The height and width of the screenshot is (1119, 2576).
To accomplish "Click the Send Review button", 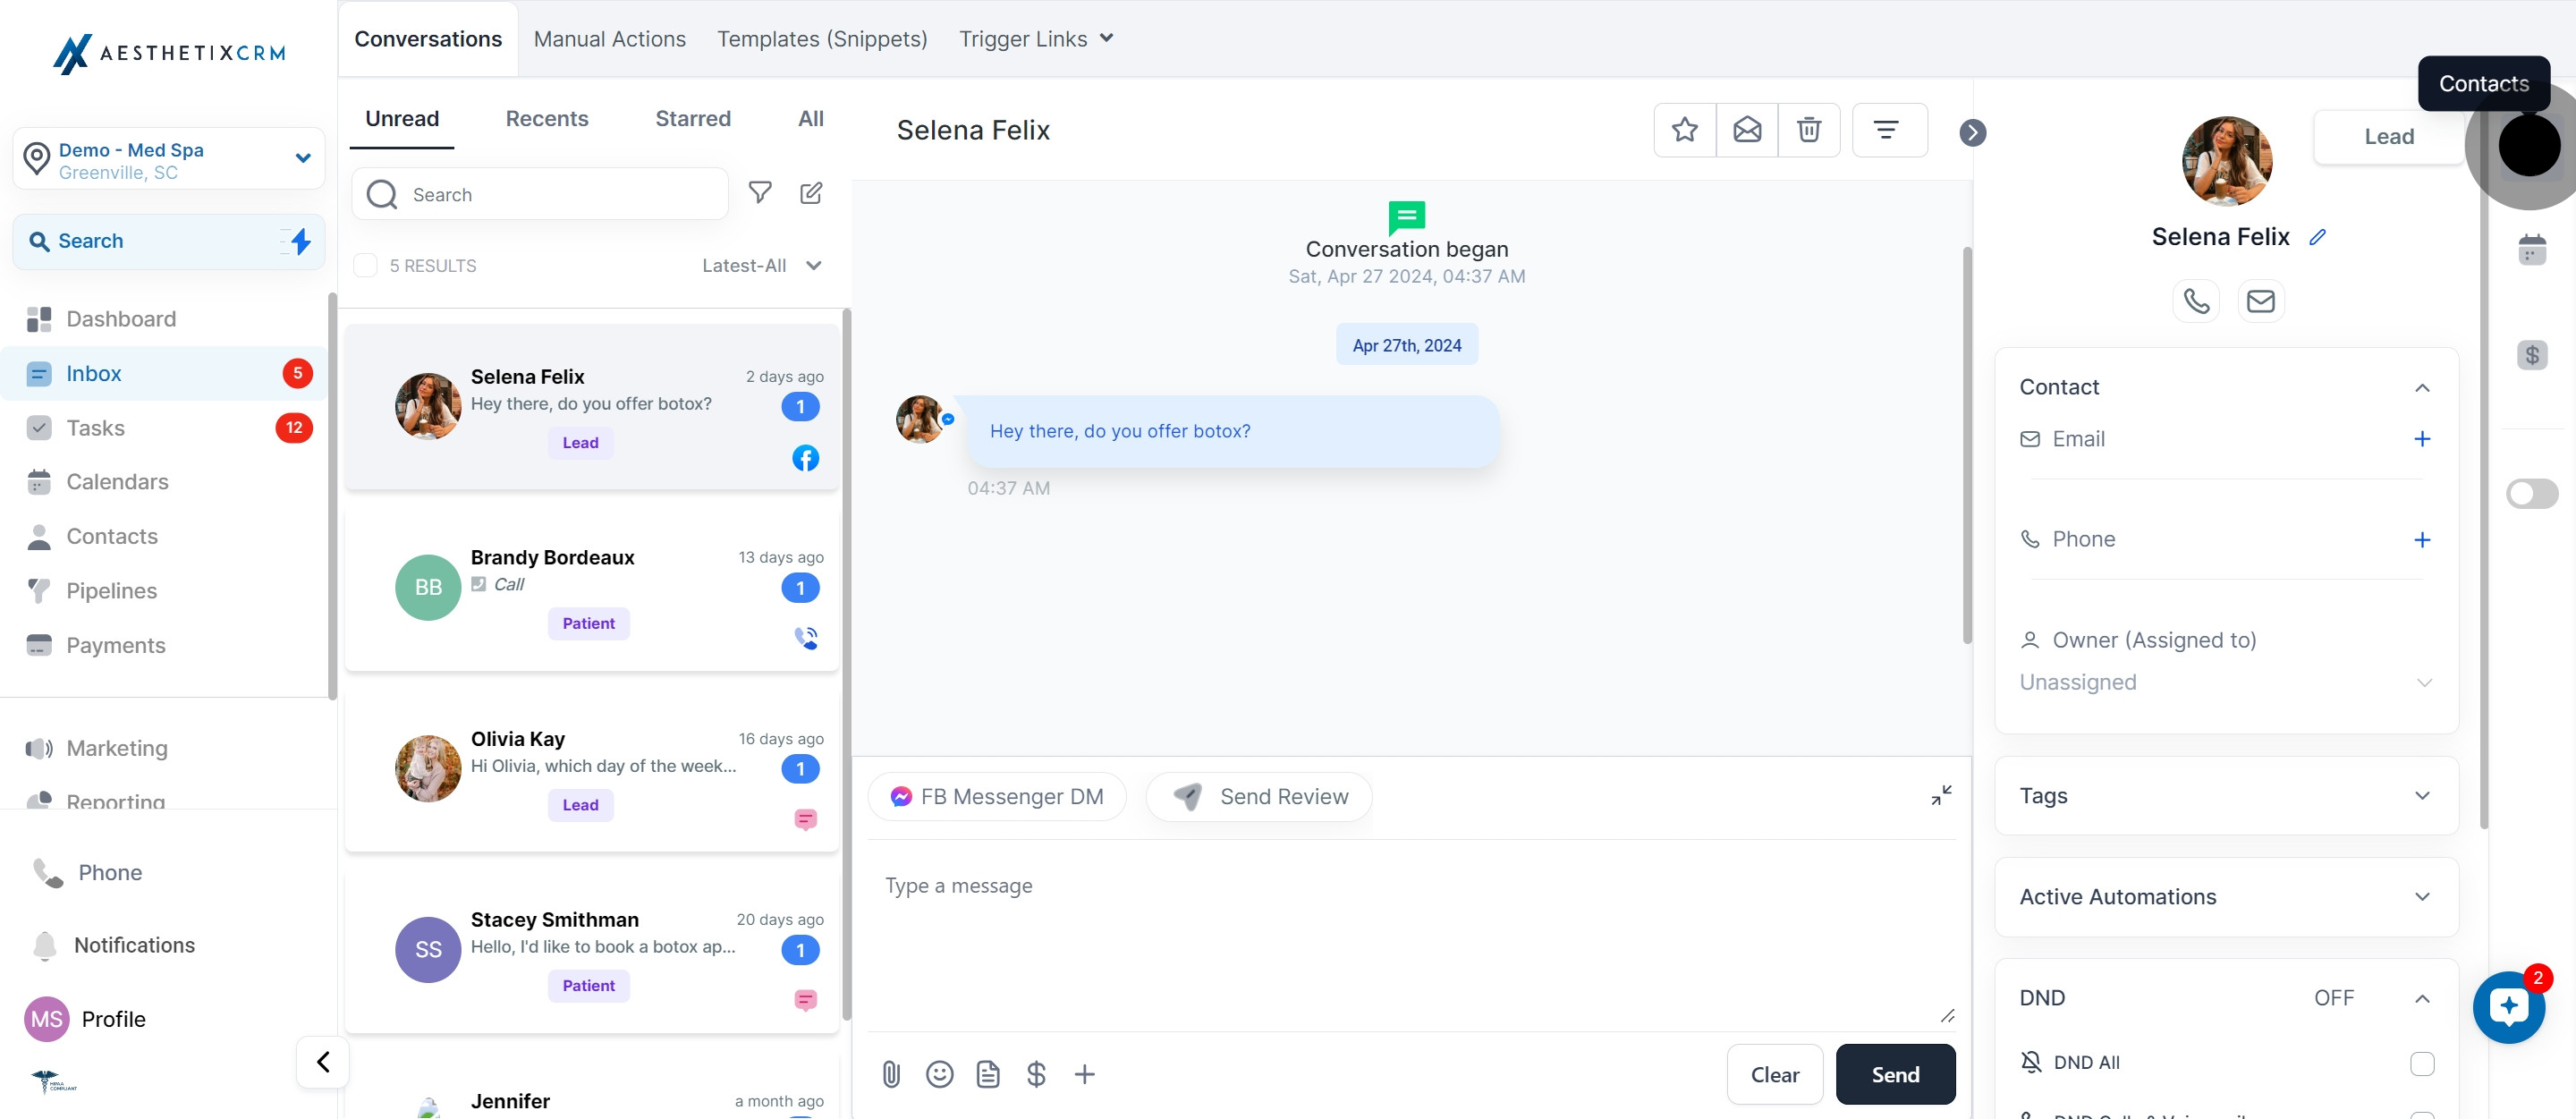I will pyautogui.click(x=1259, y=797).
